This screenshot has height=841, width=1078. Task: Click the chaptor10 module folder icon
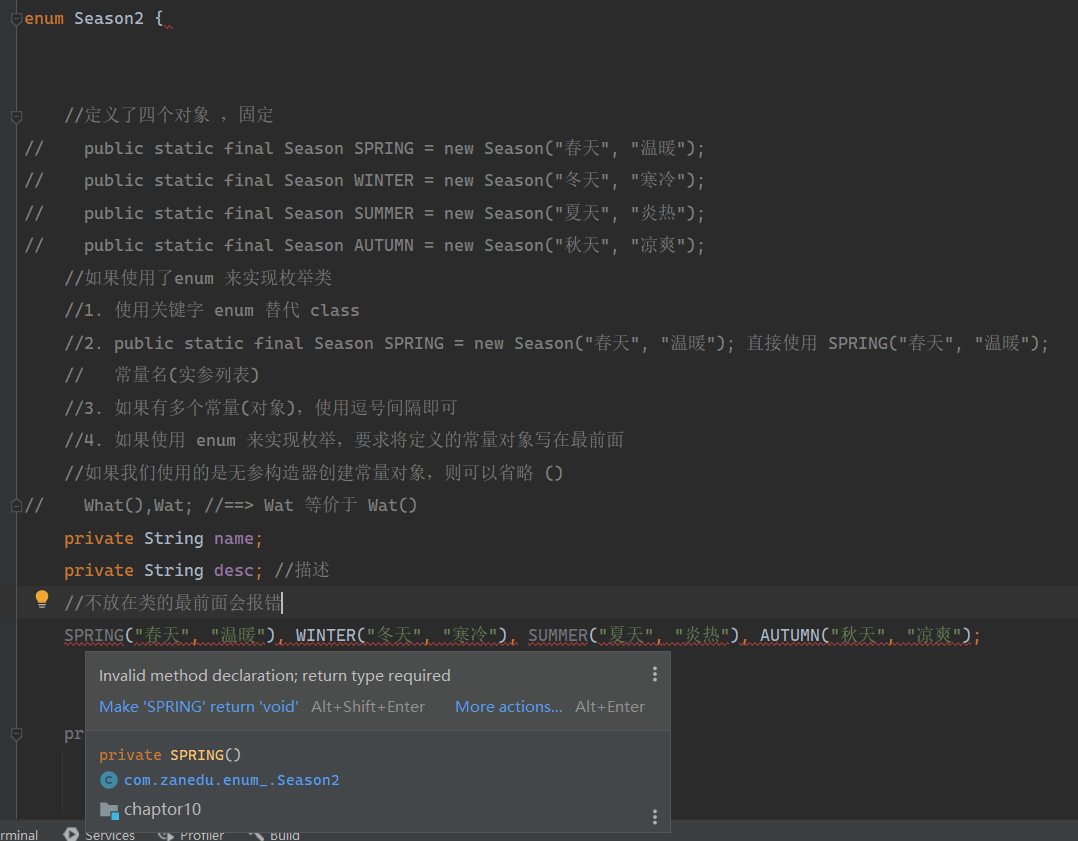109,810
